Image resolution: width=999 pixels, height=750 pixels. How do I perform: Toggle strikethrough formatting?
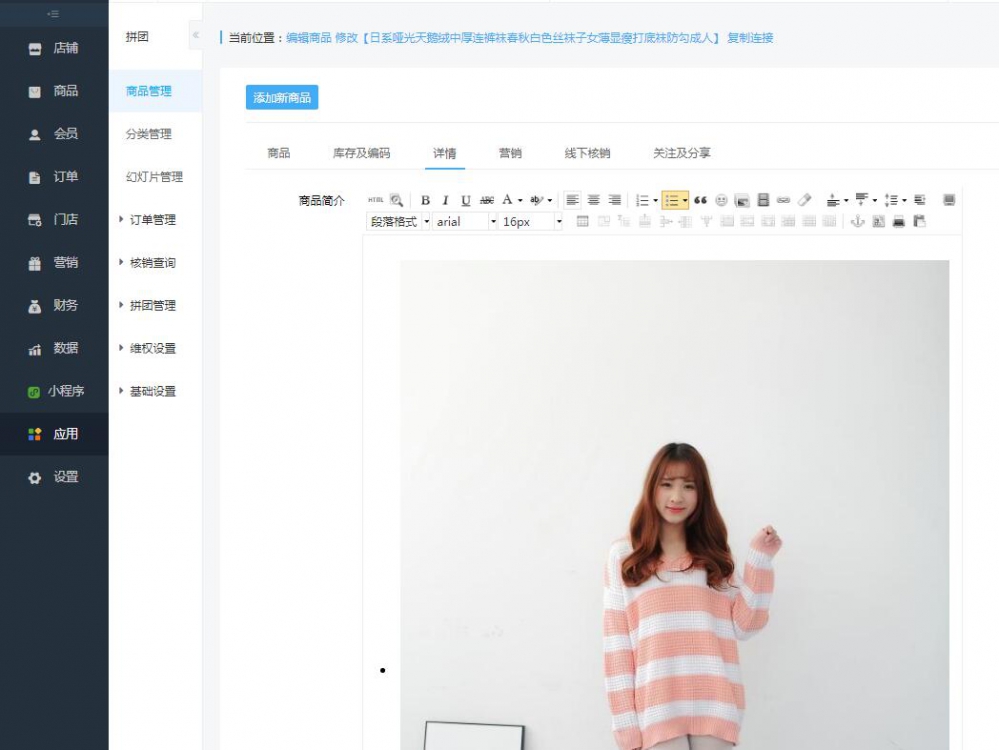[487, 200]
